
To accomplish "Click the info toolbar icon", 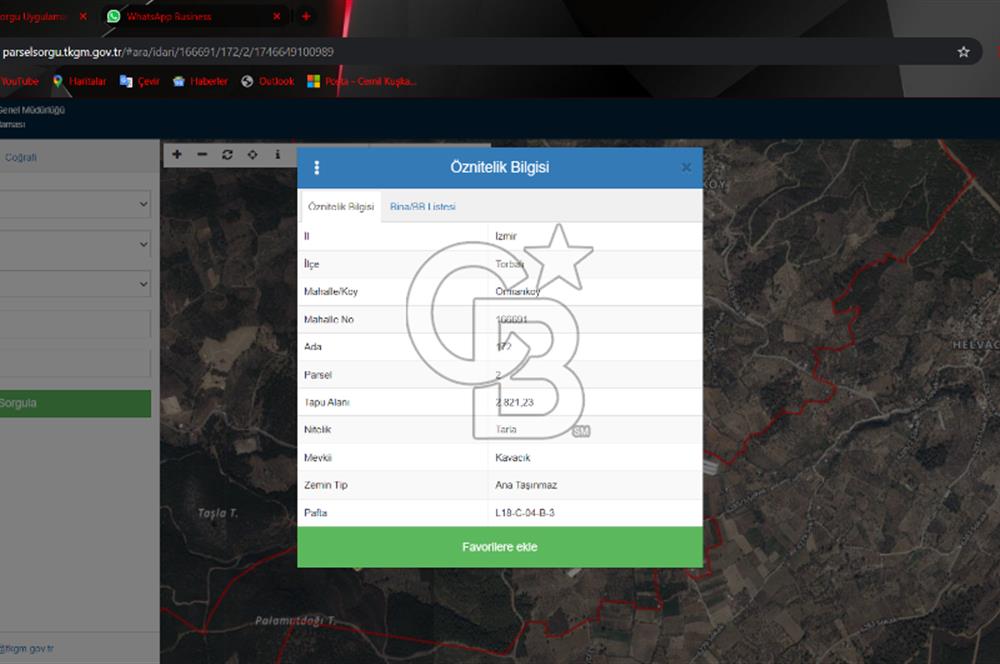I will [277, 154].
